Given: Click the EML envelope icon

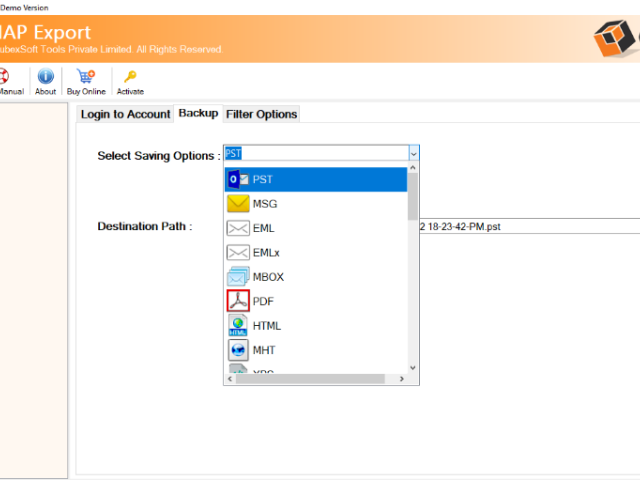Looking at the screenshot, I should pyautogui.click(x=238, y=228).
